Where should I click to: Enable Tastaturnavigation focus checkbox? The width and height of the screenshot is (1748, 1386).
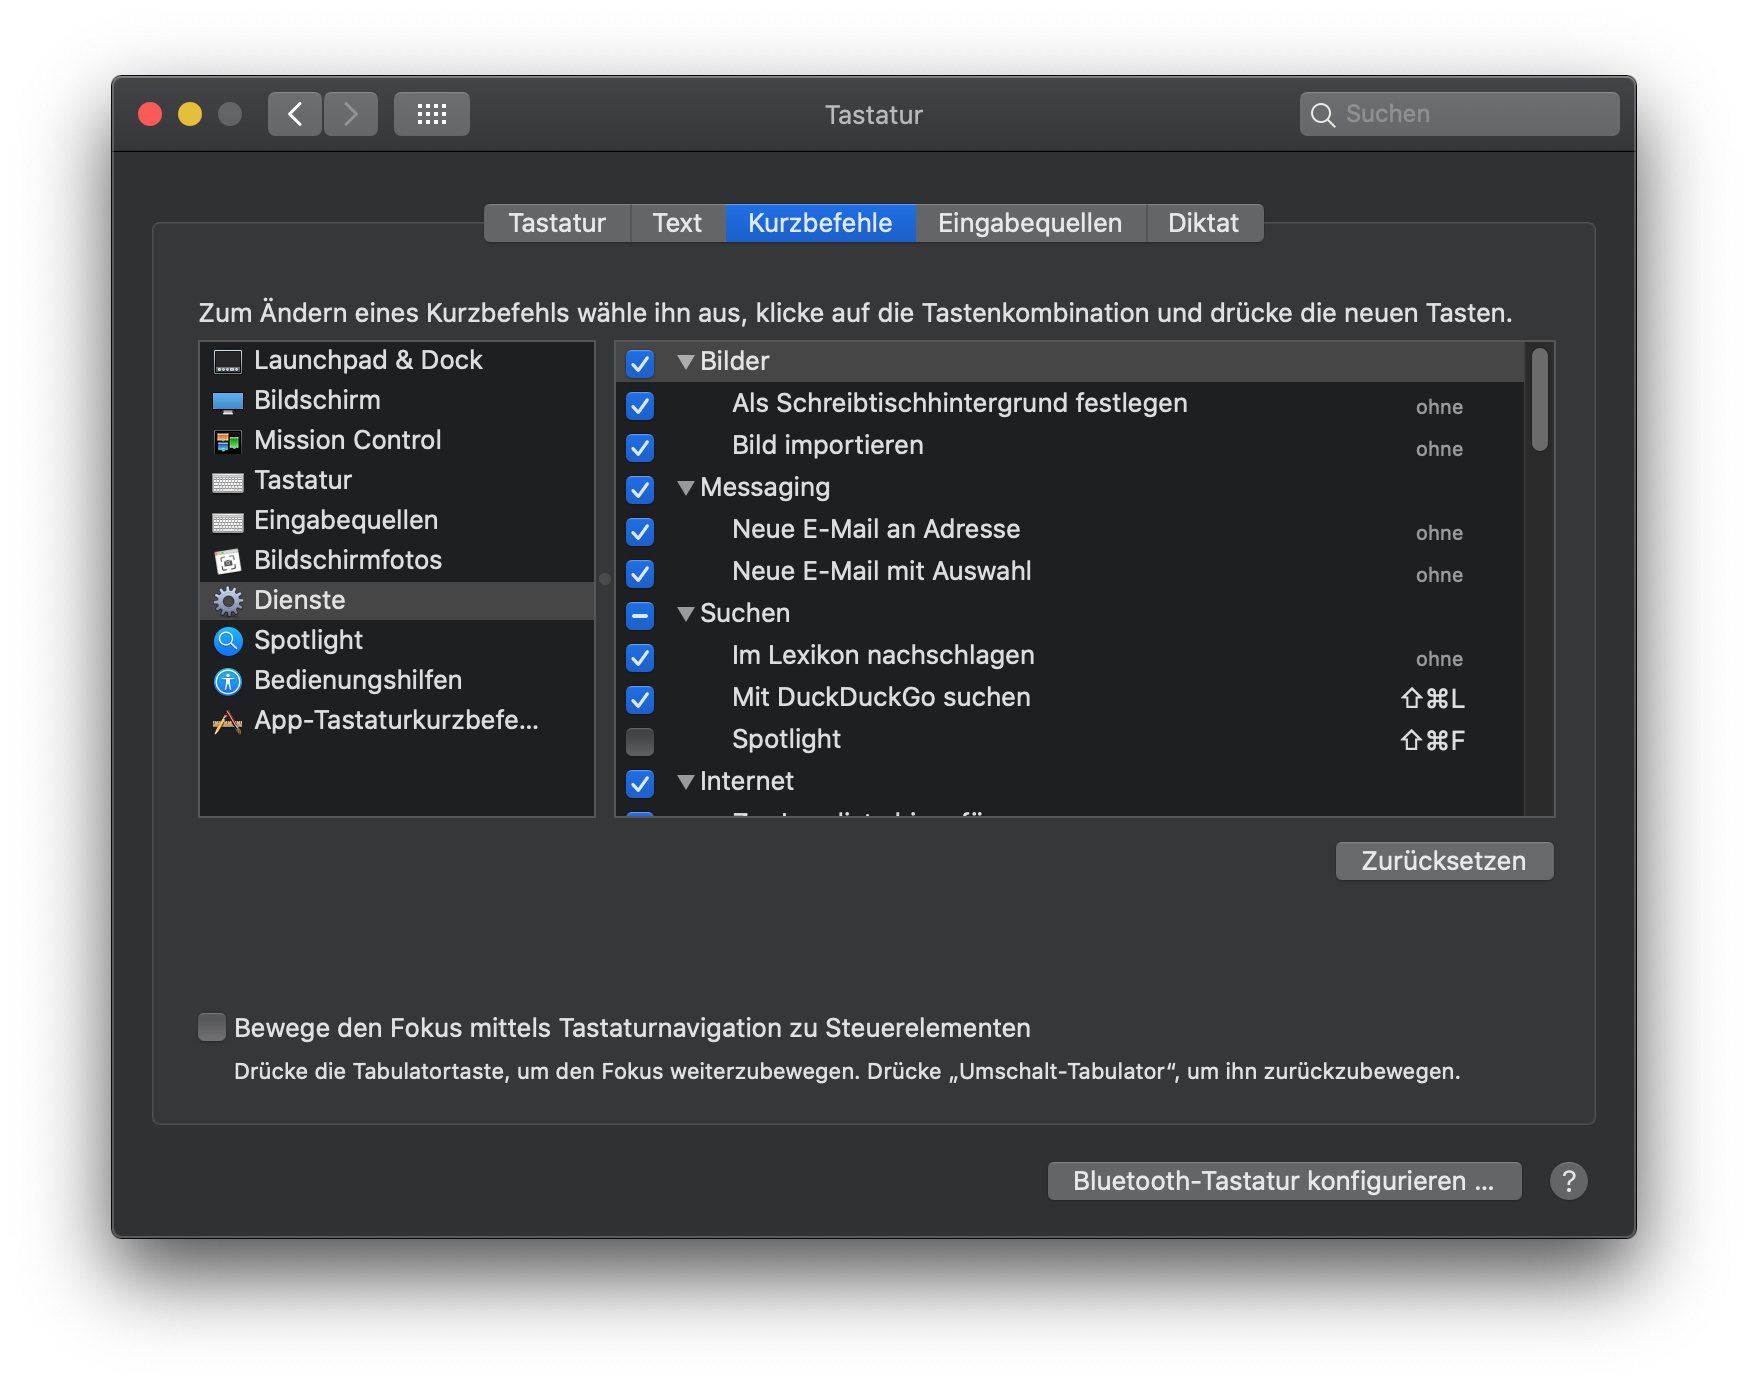click(212, 1027)
